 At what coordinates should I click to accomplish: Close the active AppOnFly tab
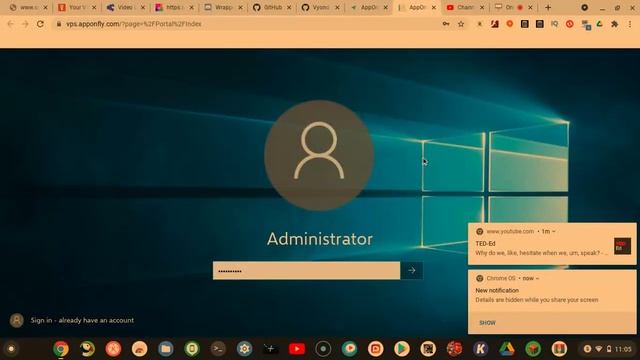tap(433, 7)
